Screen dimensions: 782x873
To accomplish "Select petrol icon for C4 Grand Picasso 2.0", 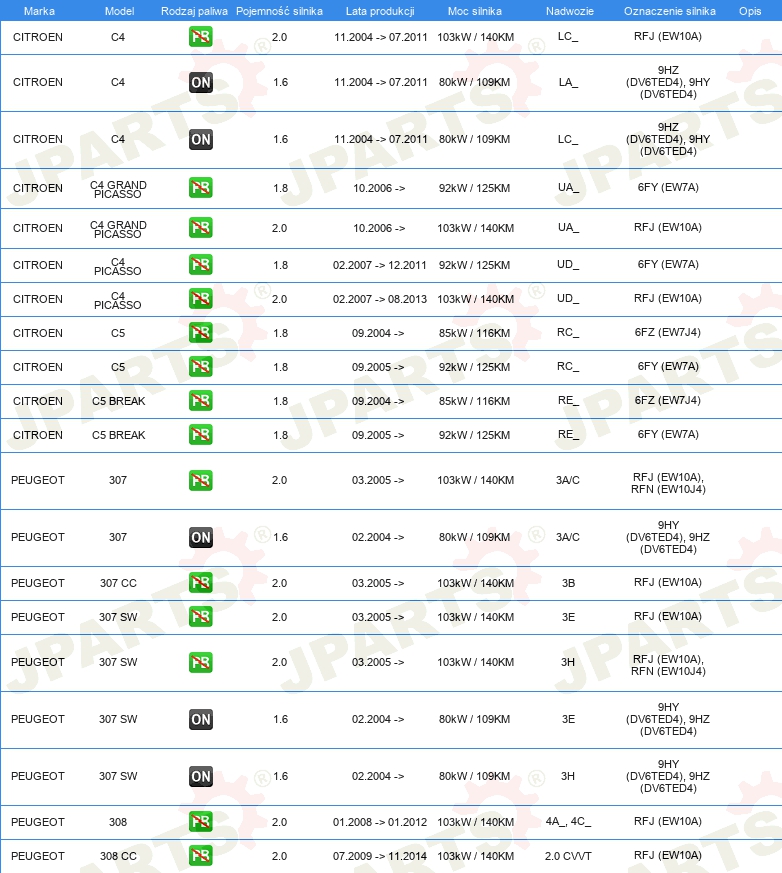I will (x=200, y=228).
